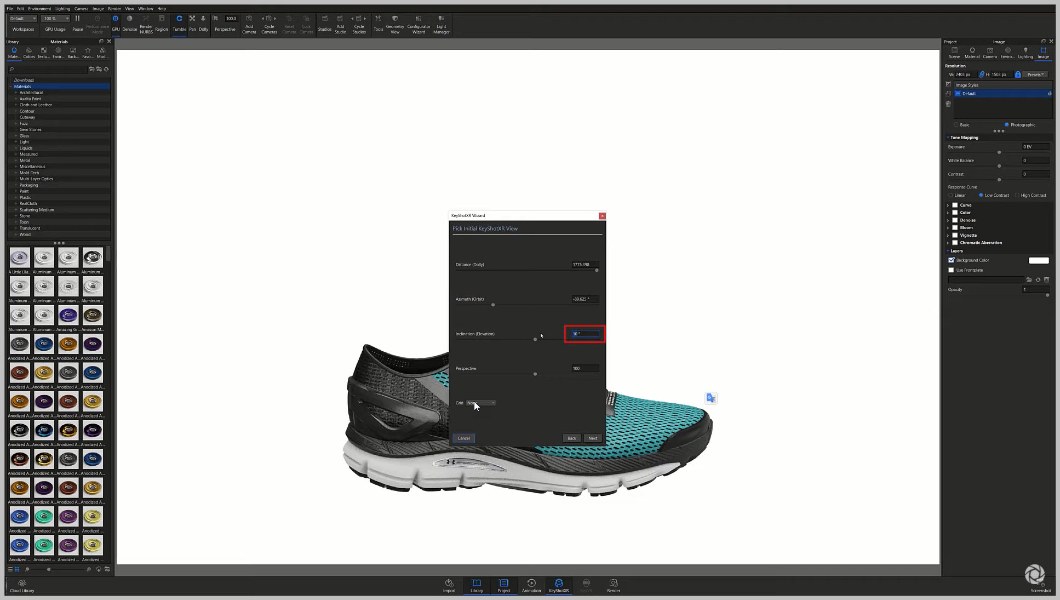
Task: Select the Photographic radio button
Action: [x=1006, y=125]
